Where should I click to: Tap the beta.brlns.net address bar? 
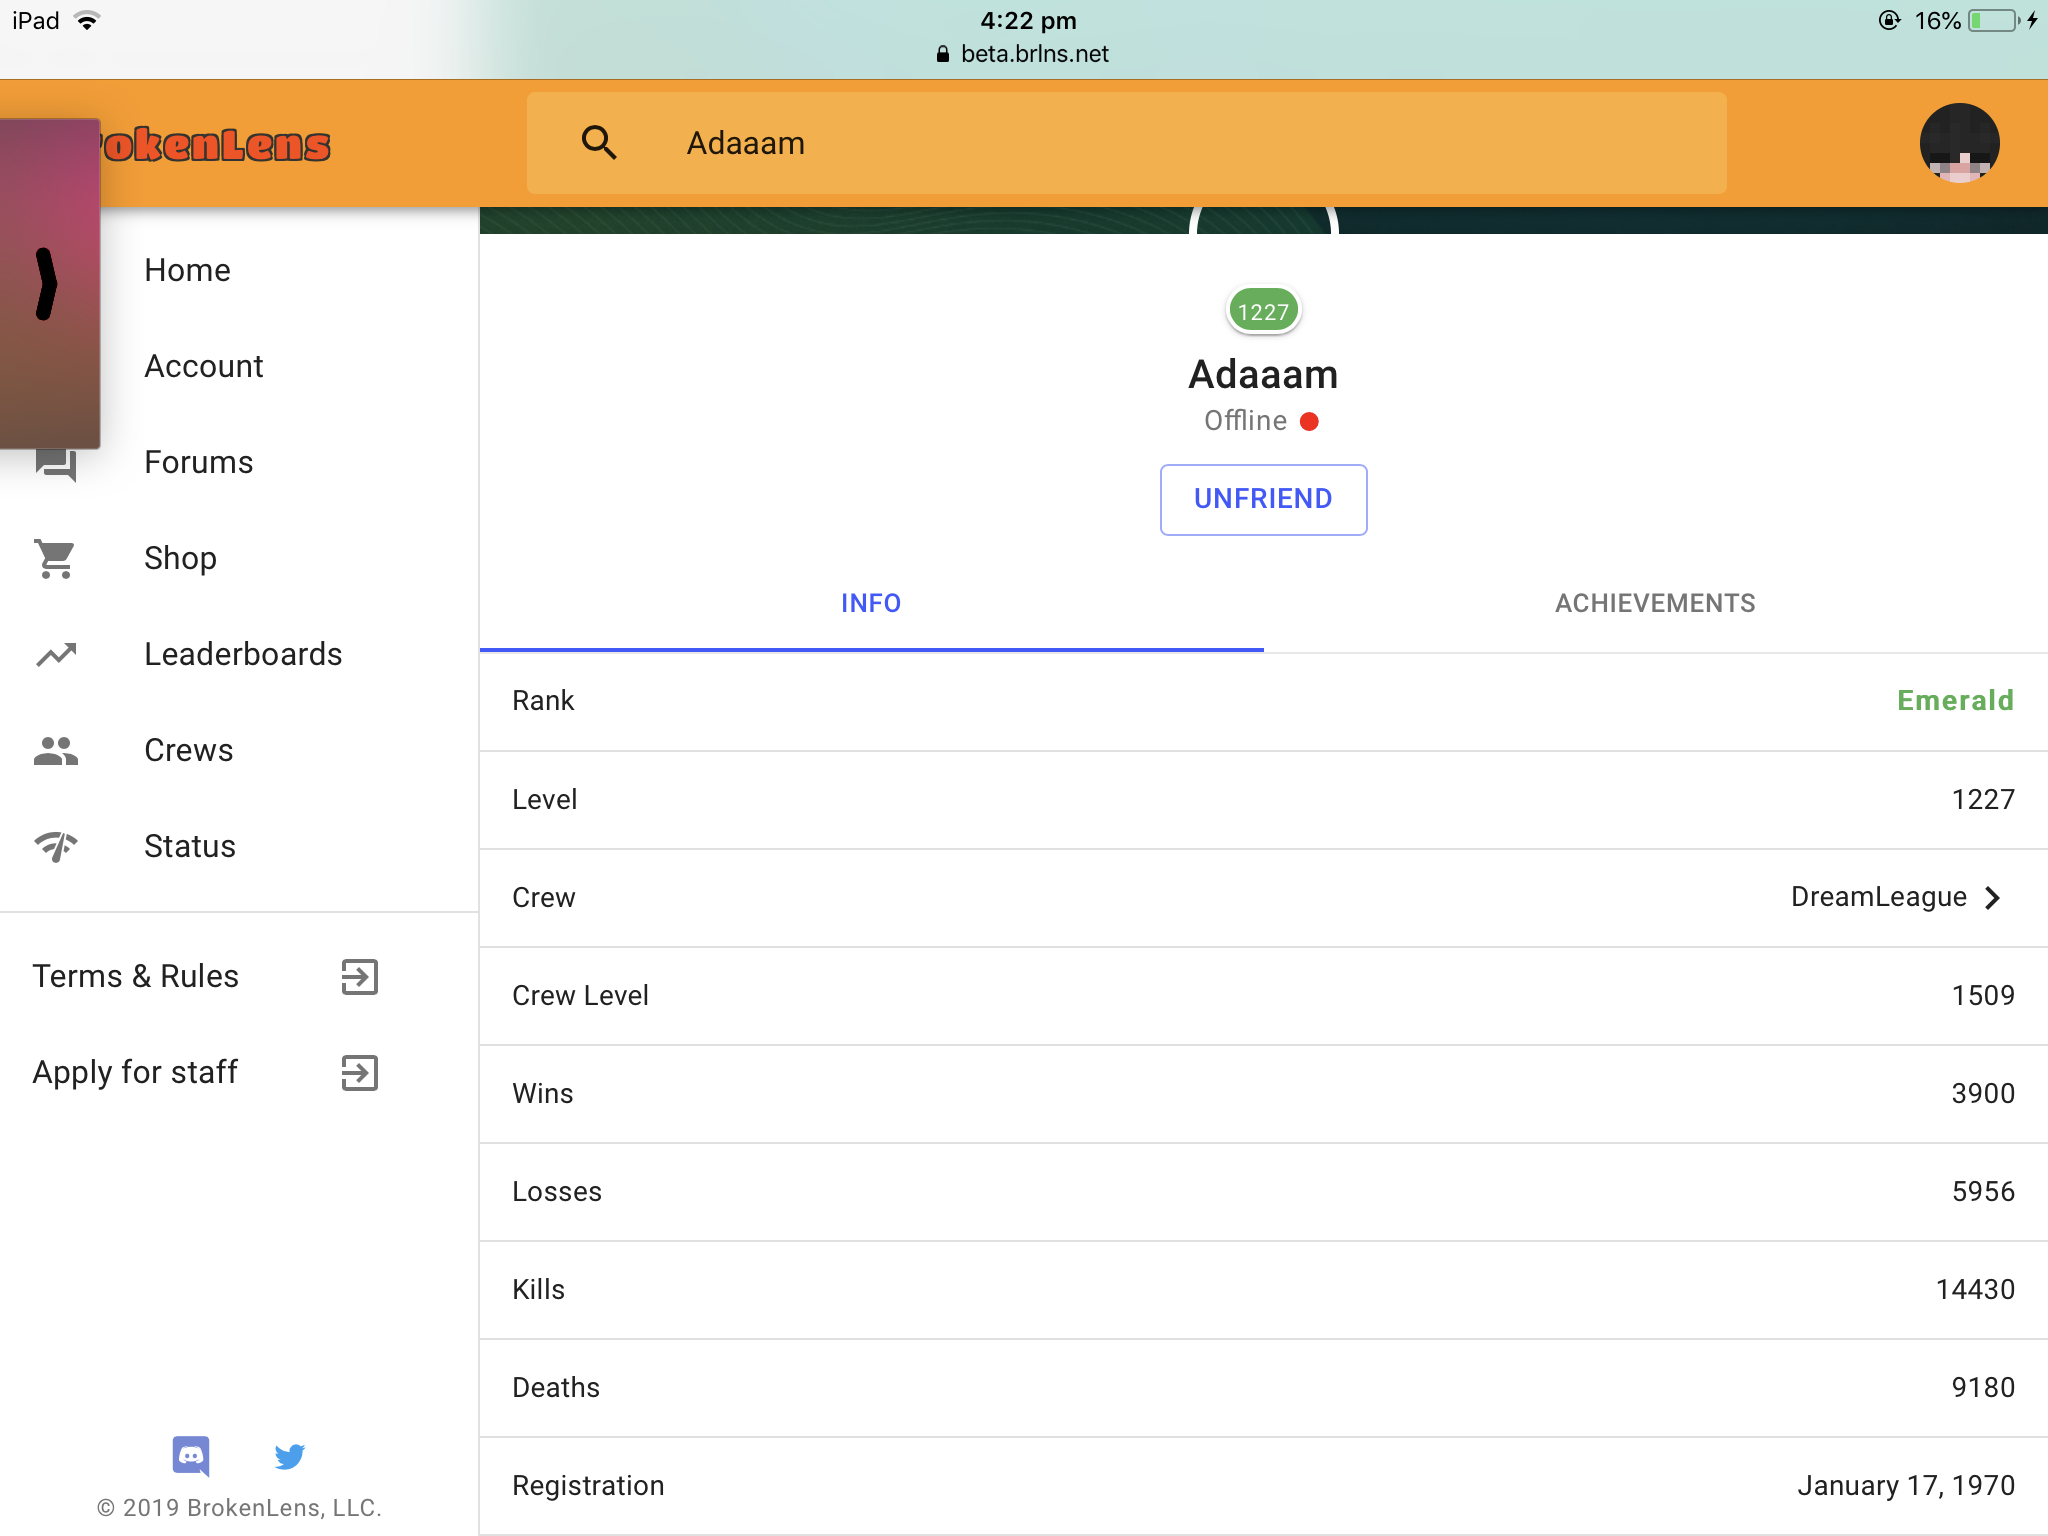point(1024,54)
